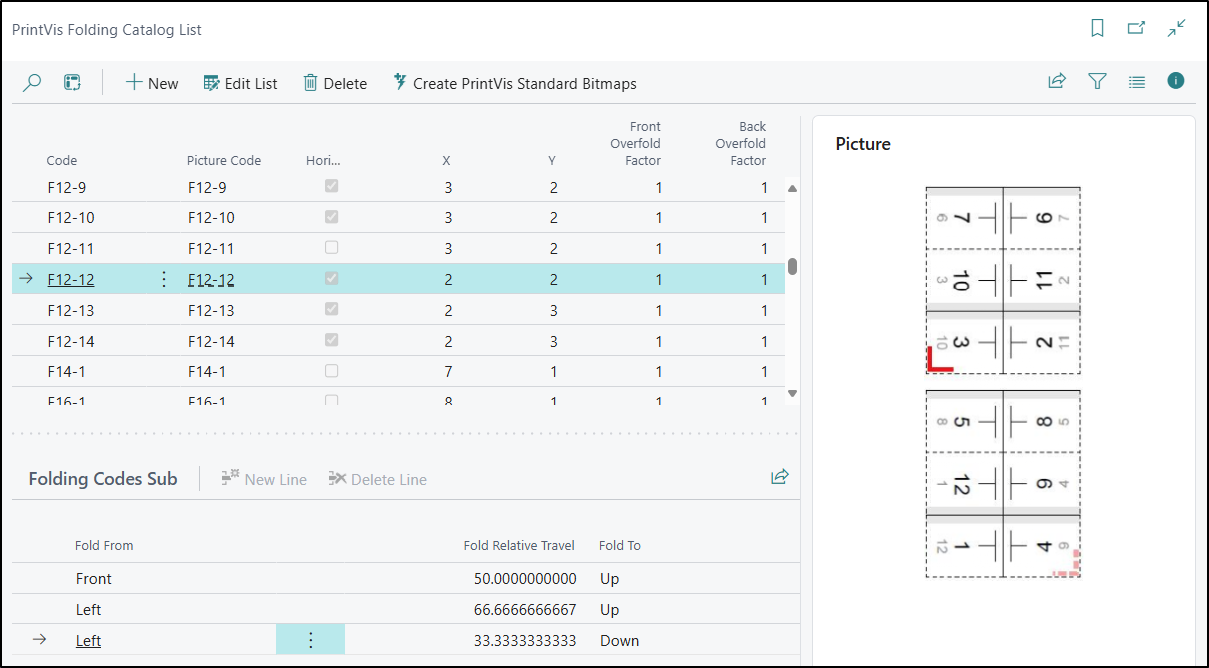Open page in new window icon

pos(1136,29)
